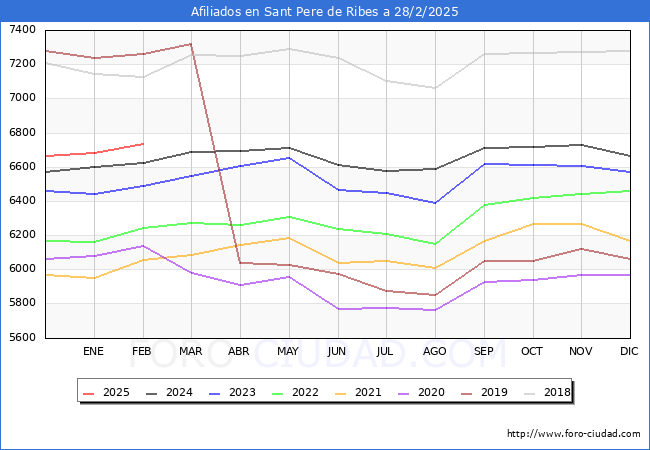Click the 2025 legend label
The image size is (650, 450).
point(116,392)
